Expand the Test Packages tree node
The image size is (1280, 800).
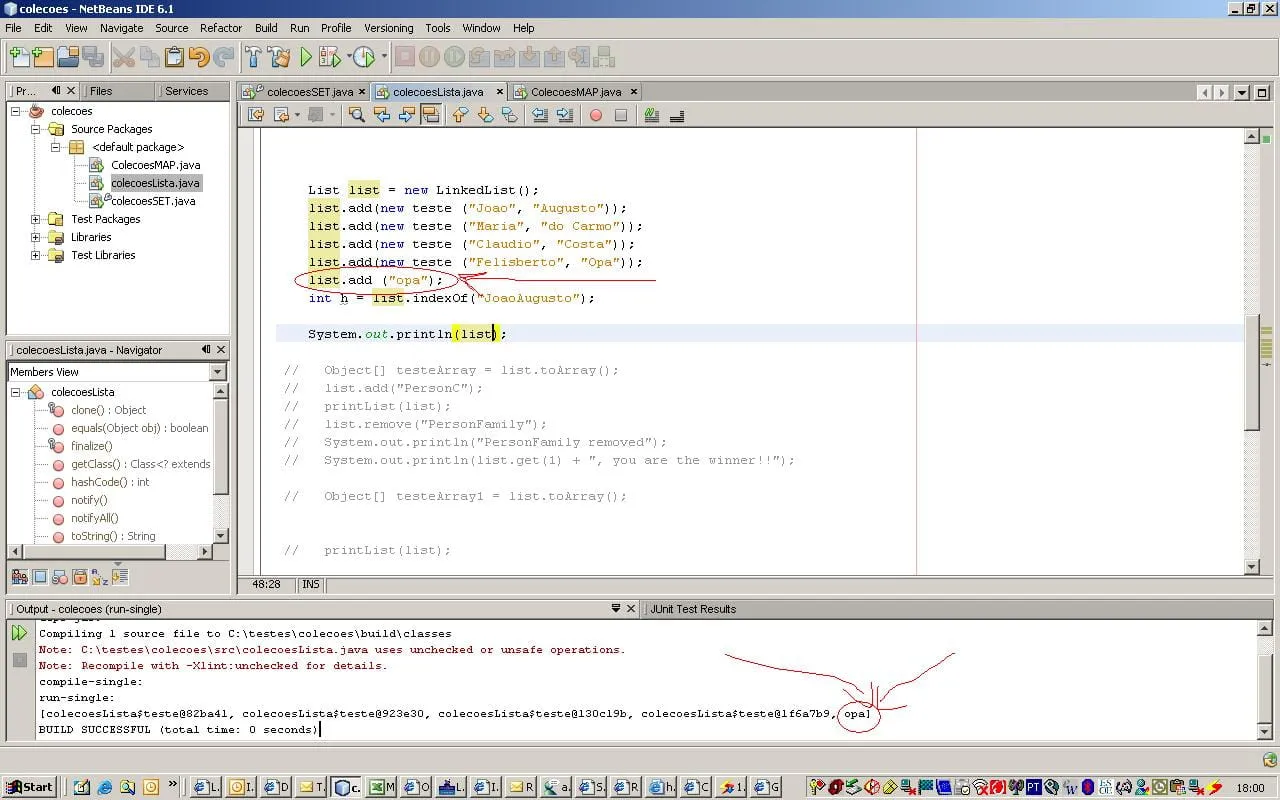point(36,219)
